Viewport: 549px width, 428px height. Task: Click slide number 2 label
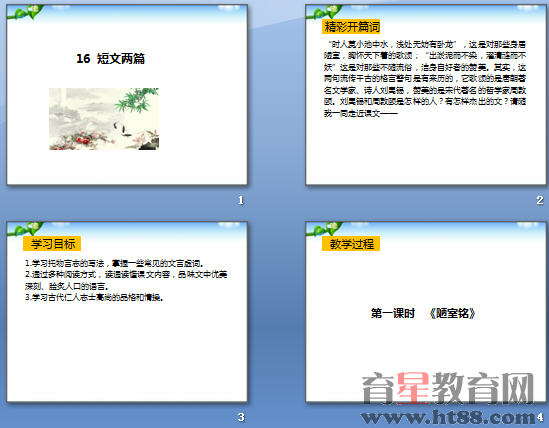click(x=540, y=200)
